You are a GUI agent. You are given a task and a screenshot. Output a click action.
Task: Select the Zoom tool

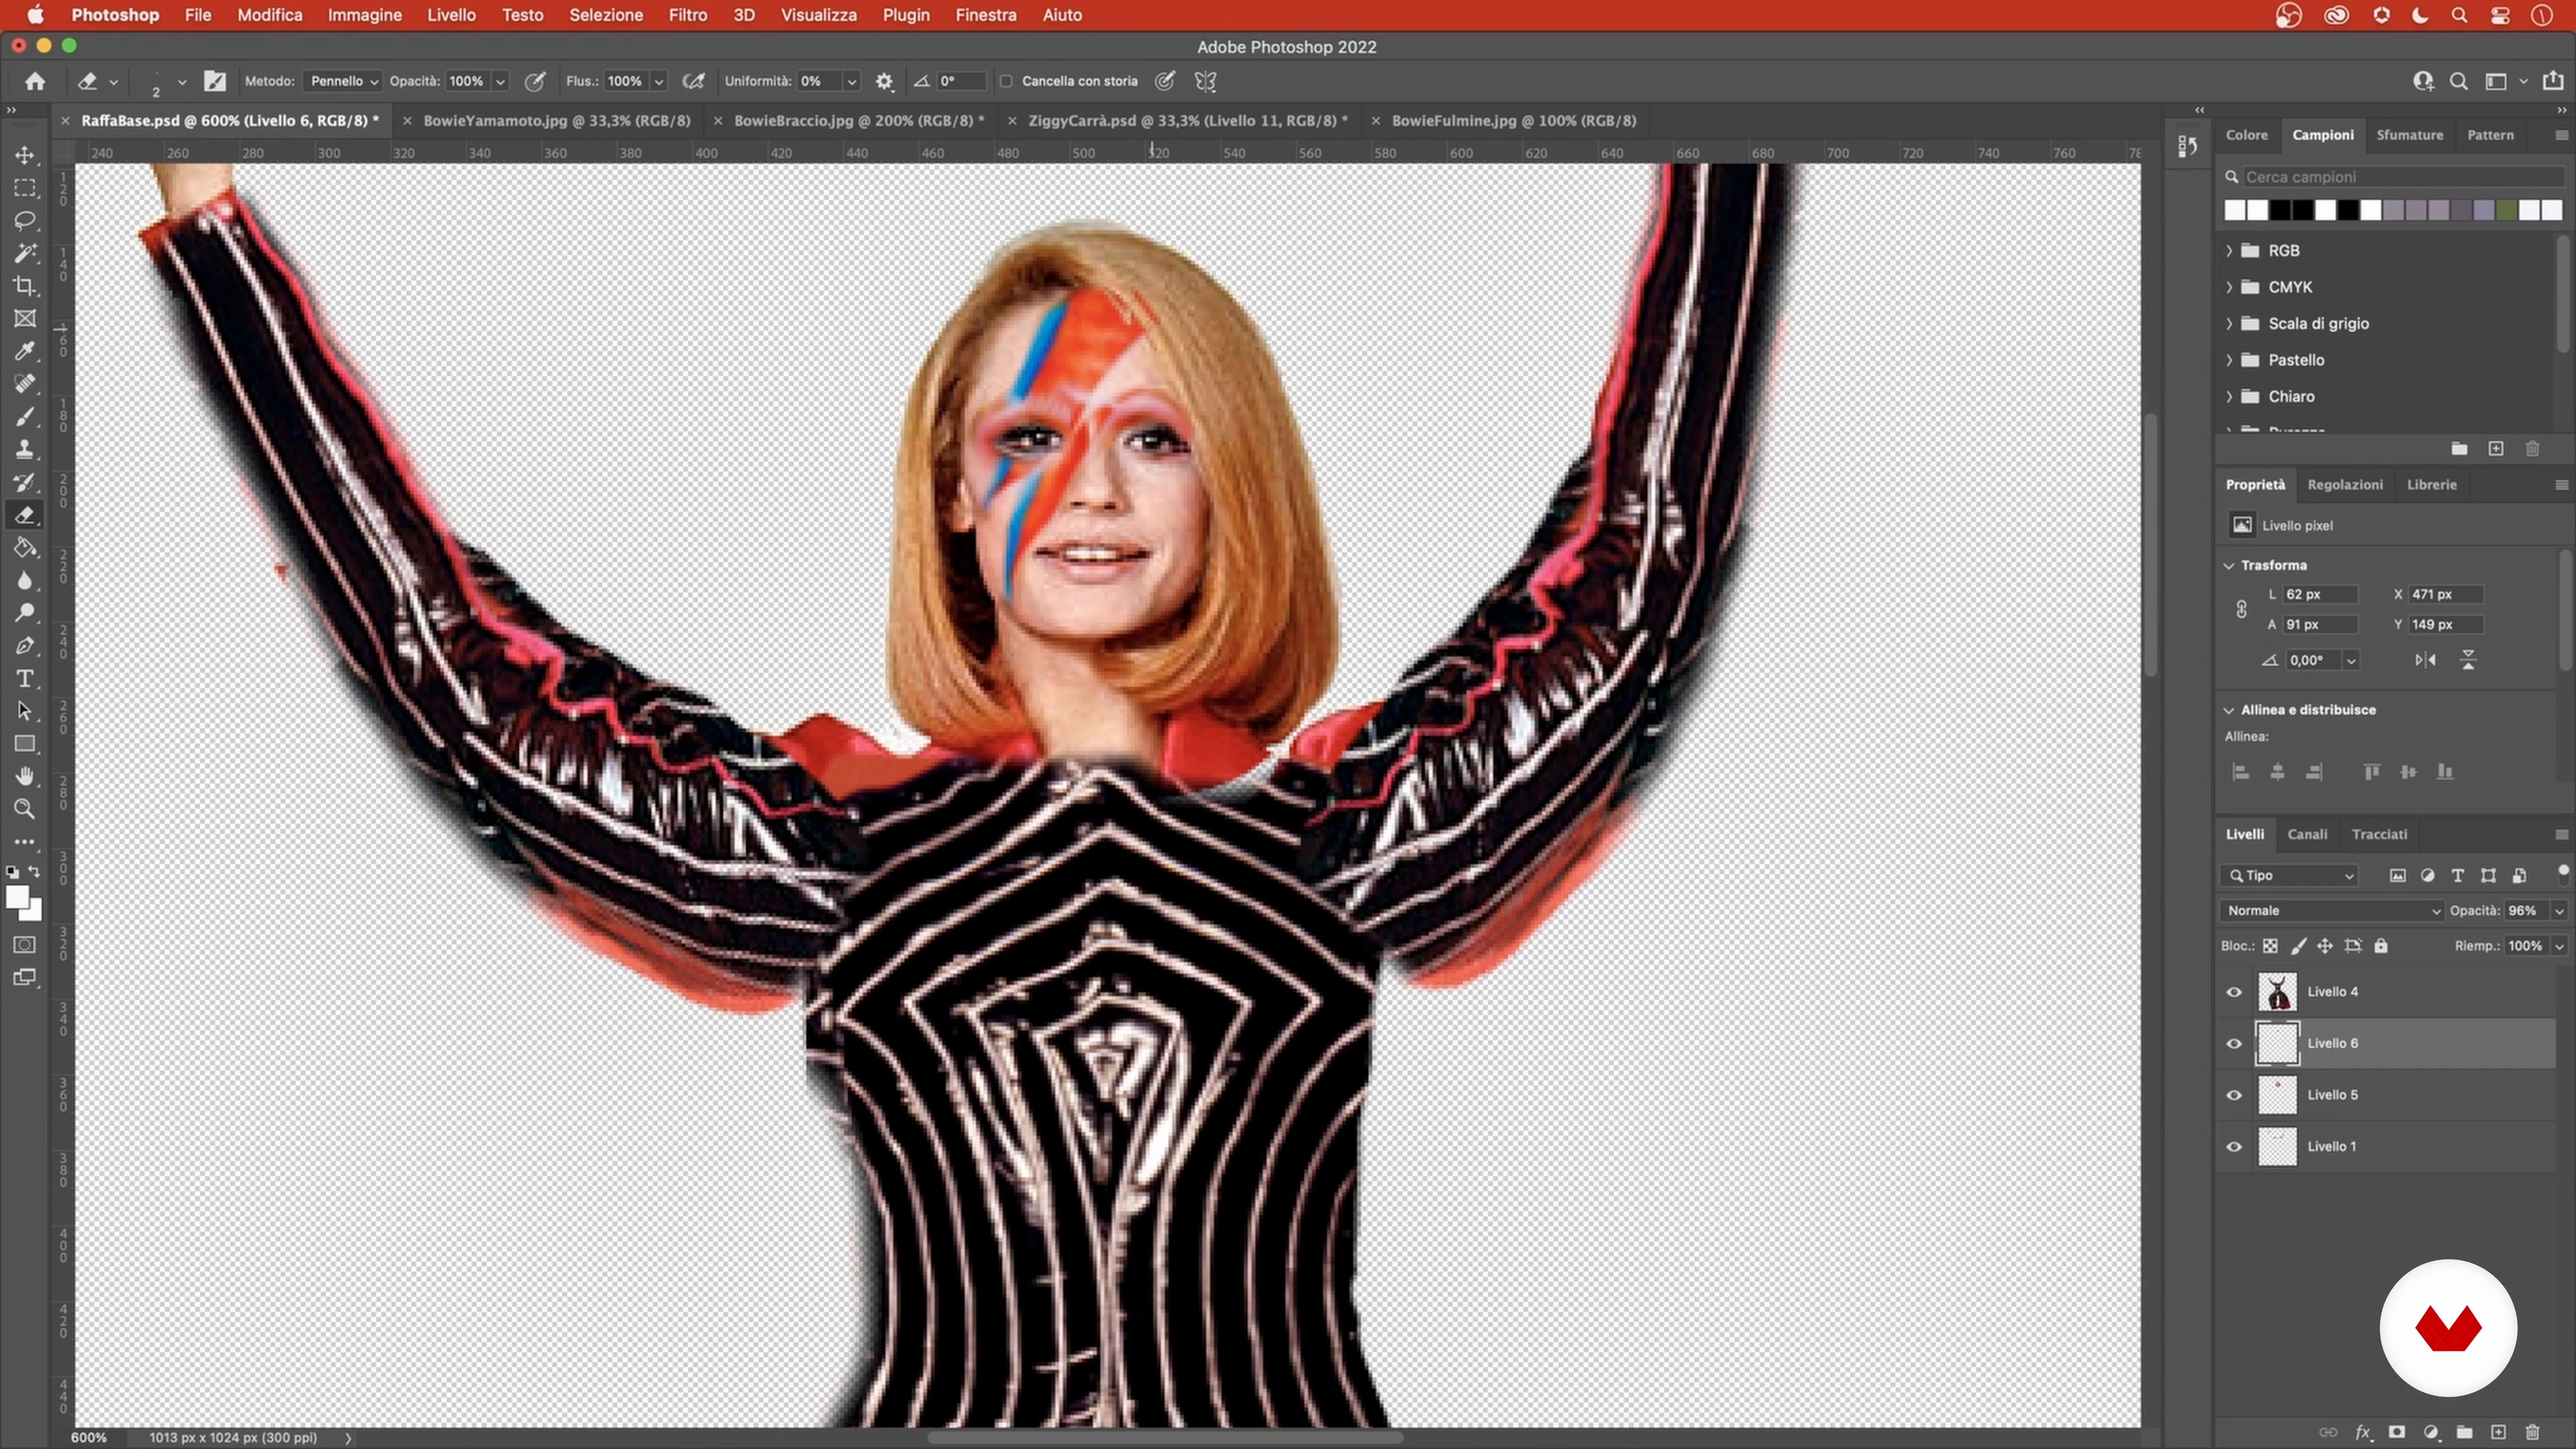25,809
